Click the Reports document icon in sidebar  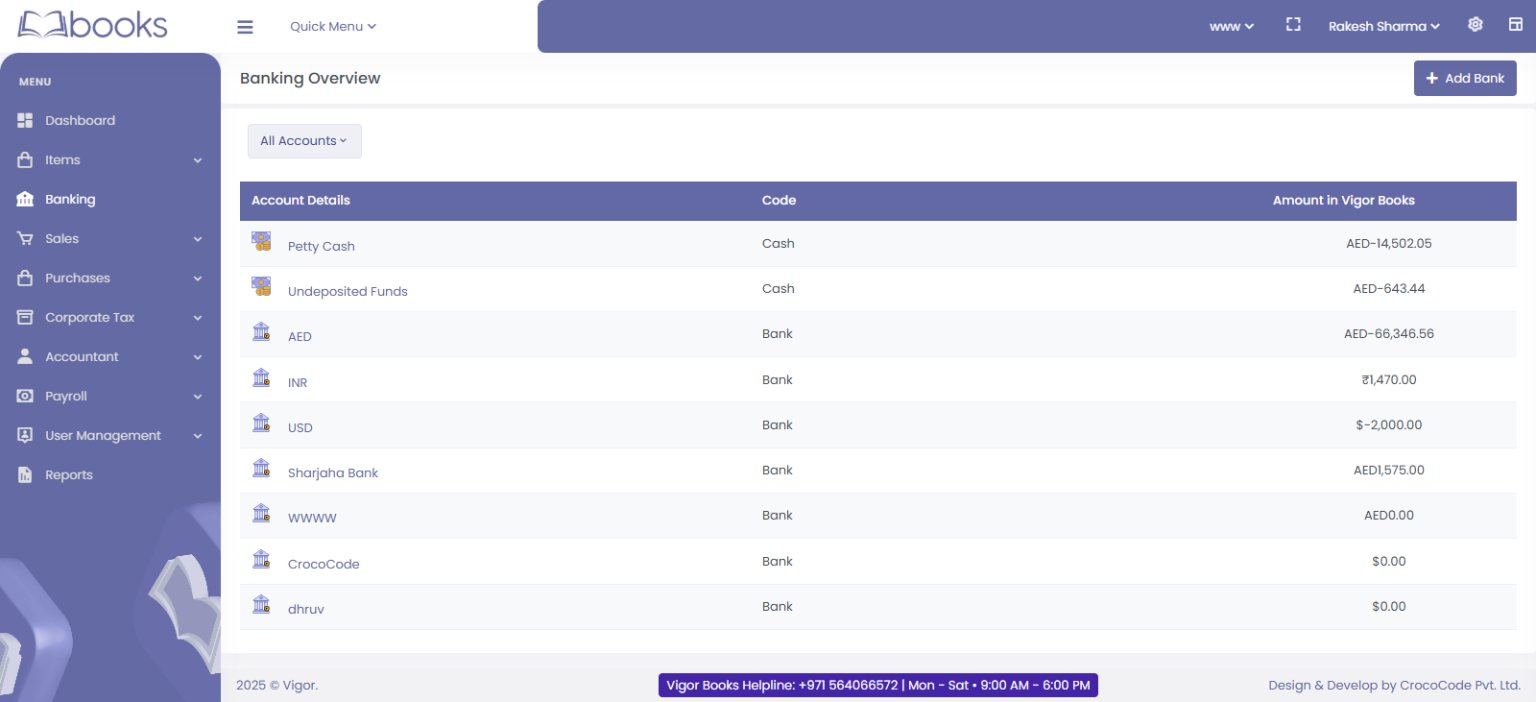[x=25, y=475]
